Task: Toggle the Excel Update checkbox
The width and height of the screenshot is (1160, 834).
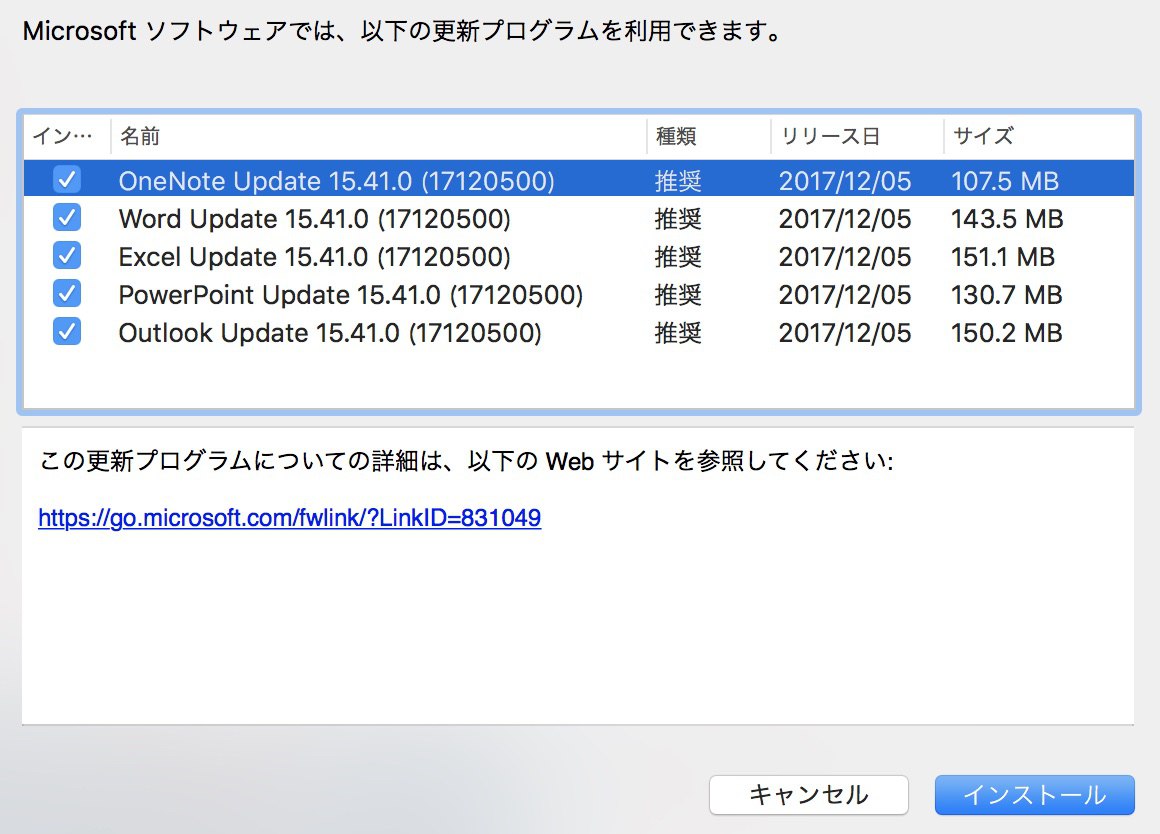Action: pos(67,255)
